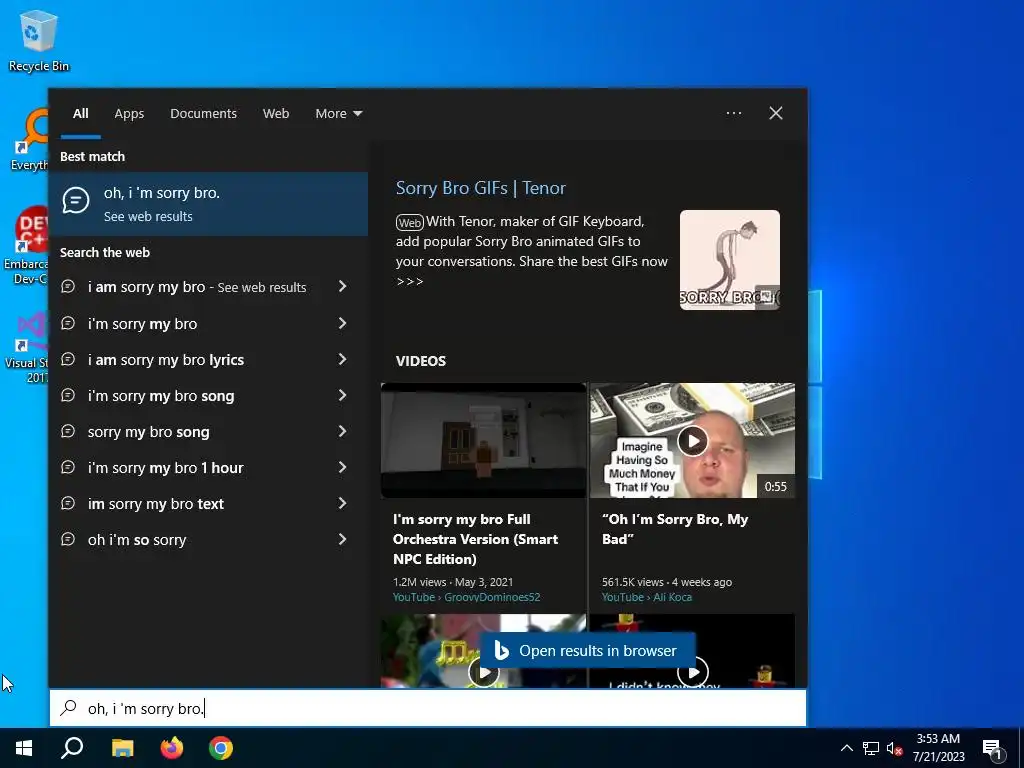This screenshot has width=1024, height=768.
Task: Open 'I'm sorry my bro Full Orchestra Version' title
Action: pos(475,539)
